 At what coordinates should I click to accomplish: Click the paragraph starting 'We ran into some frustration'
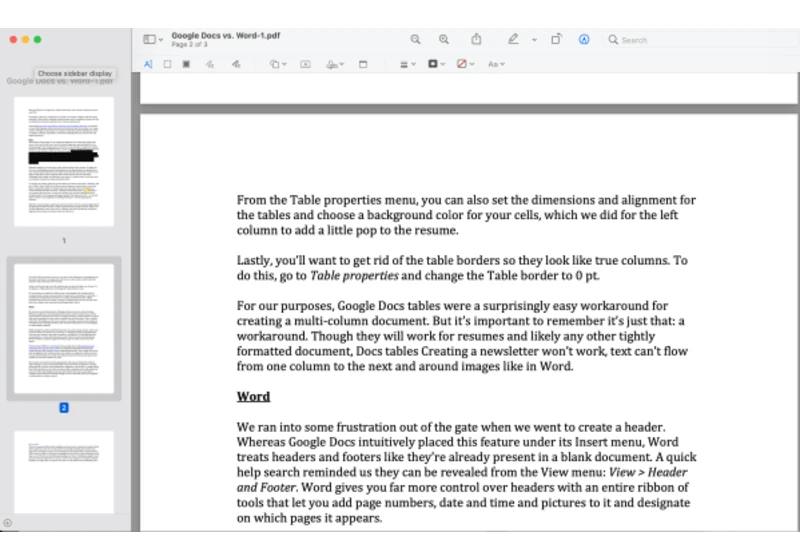[466, 472]
